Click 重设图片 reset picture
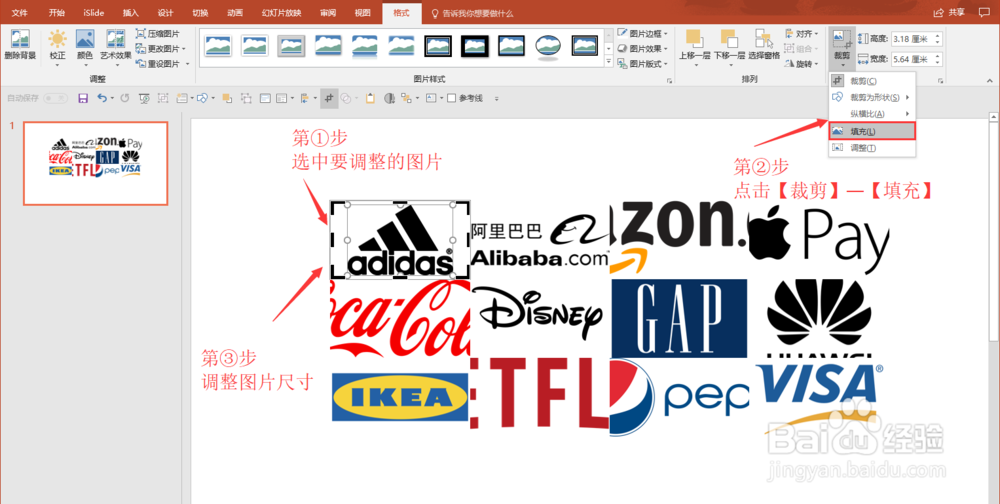1000x504 pixels. point(163,64)
